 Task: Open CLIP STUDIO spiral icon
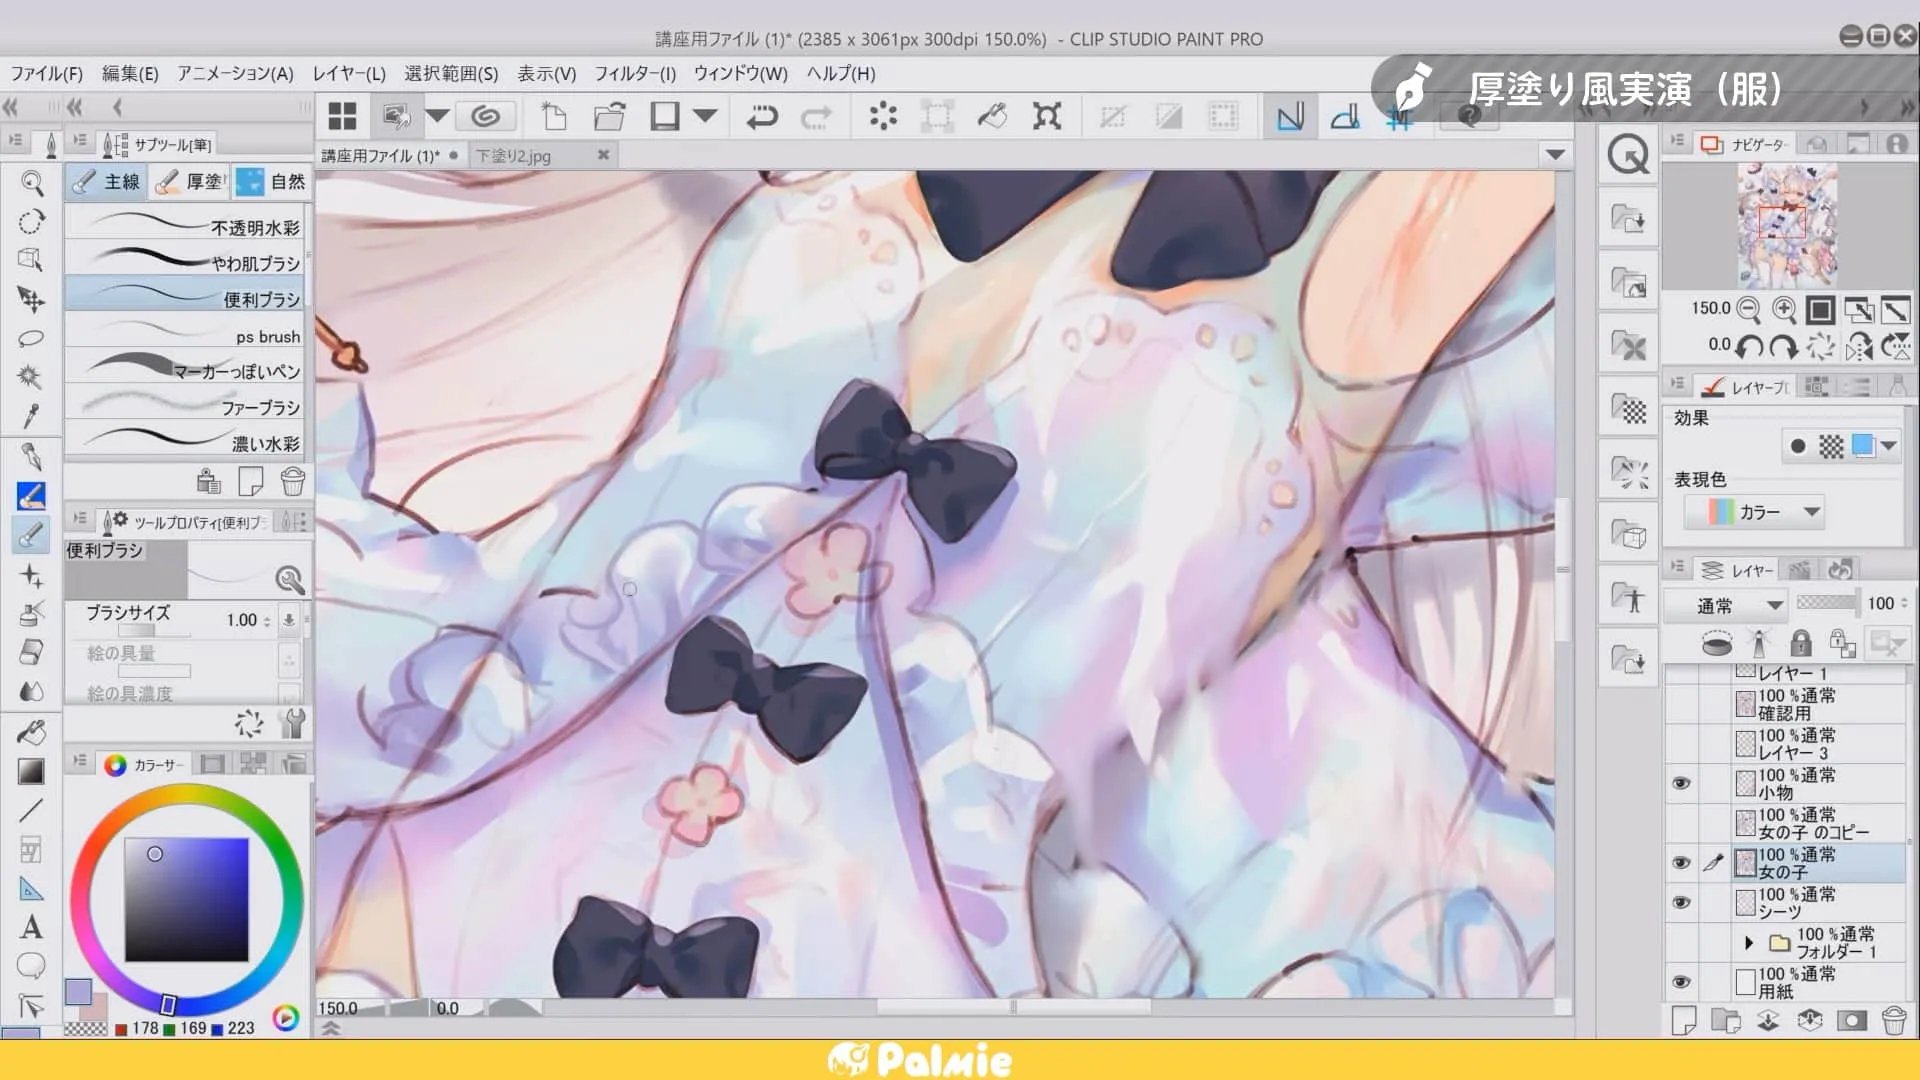coord(485,117)
